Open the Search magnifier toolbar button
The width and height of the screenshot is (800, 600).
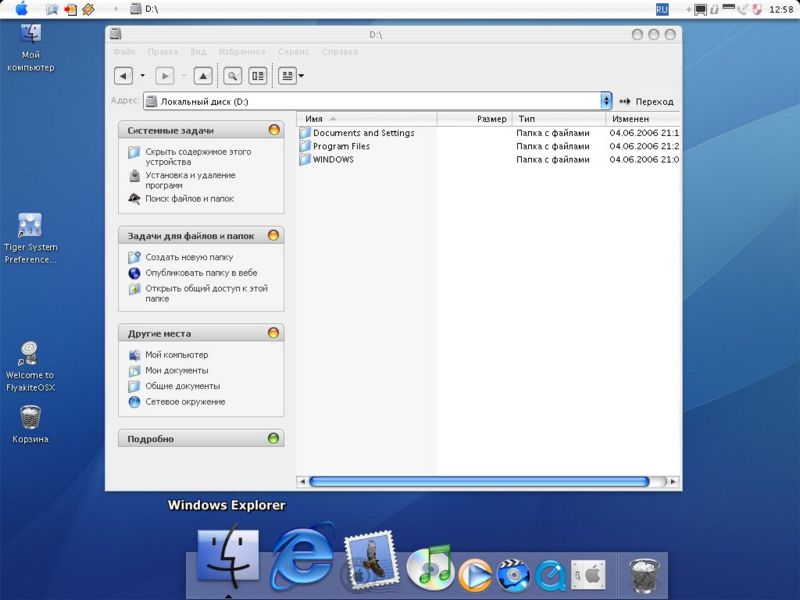pos(232,76)
